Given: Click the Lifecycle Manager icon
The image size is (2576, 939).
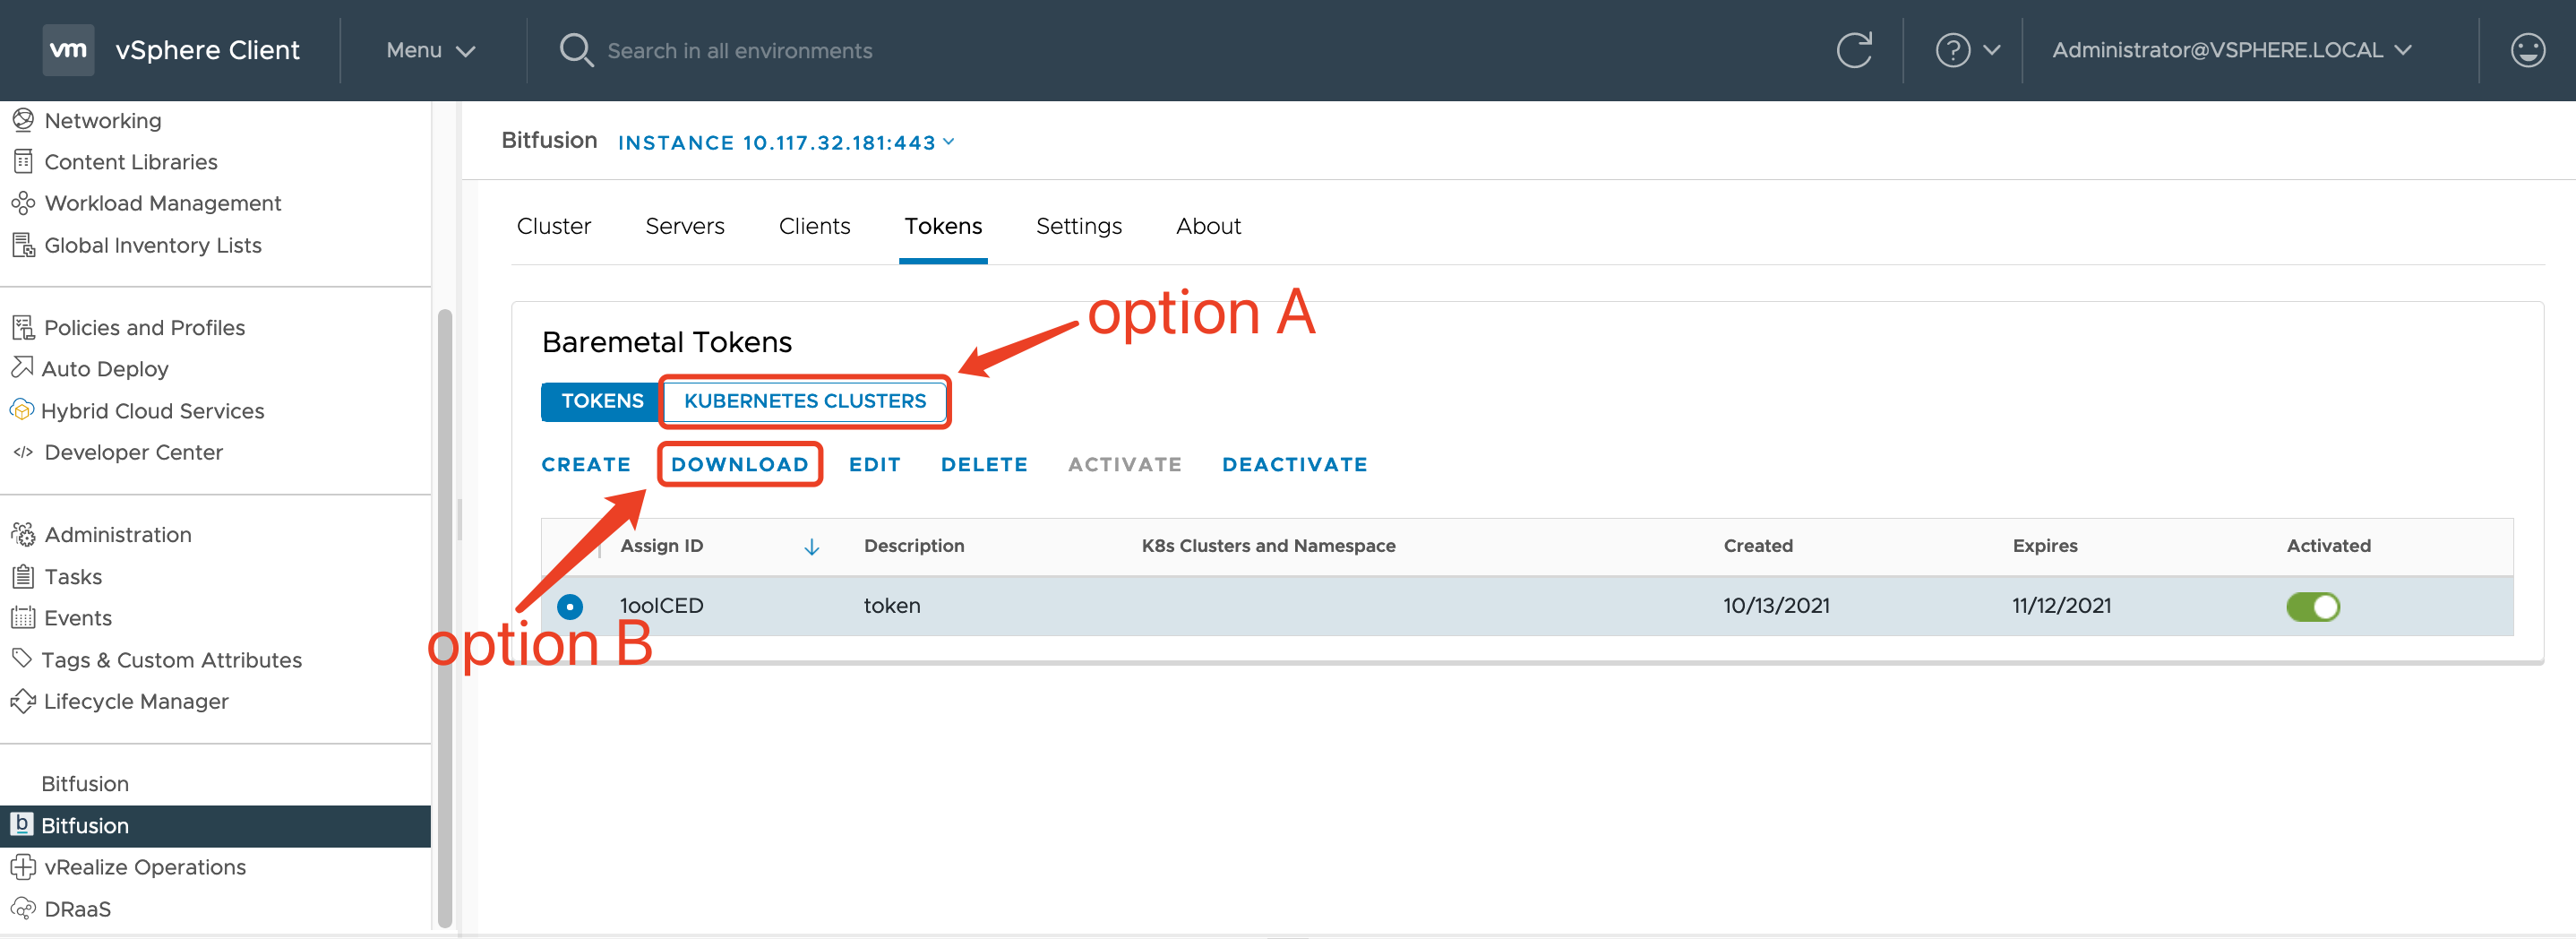Looking at the screenshot, I should click(x=23, y=701).
